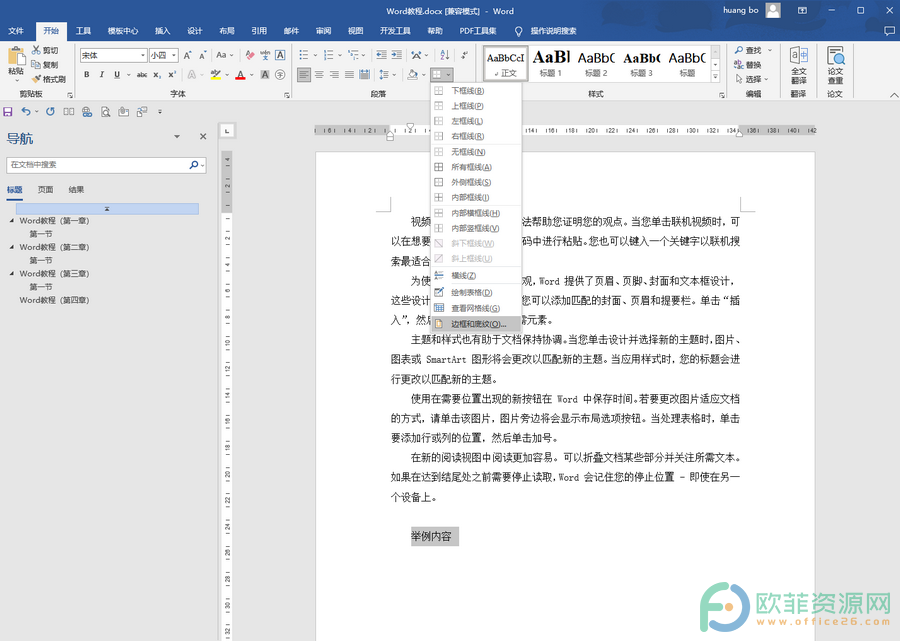Sort text with the A-Z sort icon
Screen dimensions: 900x641
(445, 56)
